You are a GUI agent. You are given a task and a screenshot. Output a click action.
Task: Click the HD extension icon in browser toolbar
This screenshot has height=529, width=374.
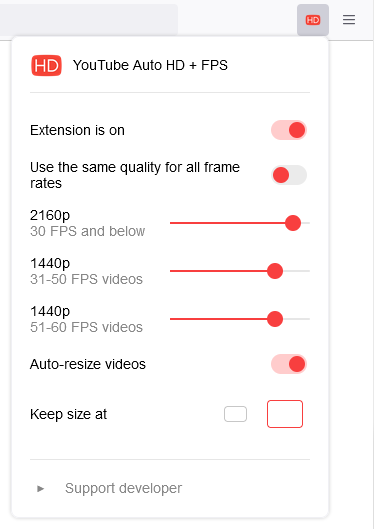tap(313, 20)
